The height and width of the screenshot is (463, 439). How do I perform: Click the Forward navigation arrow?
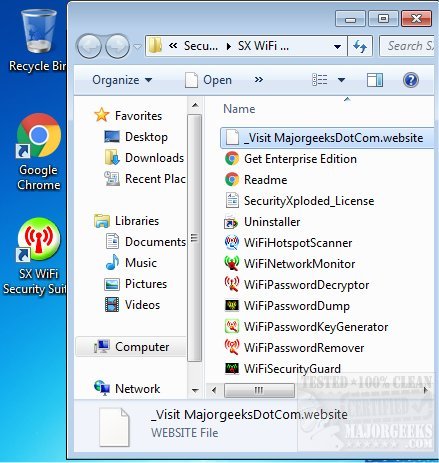[117, 46]
